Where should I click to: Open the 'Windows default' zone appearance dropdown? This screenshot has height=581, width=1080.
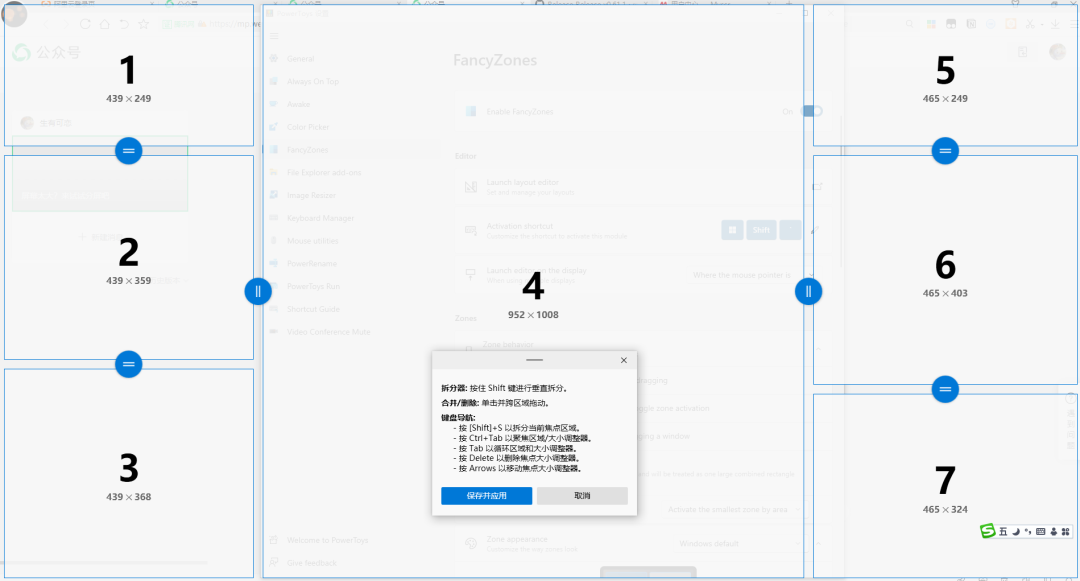pyautogui.click(x=740, y=543)
